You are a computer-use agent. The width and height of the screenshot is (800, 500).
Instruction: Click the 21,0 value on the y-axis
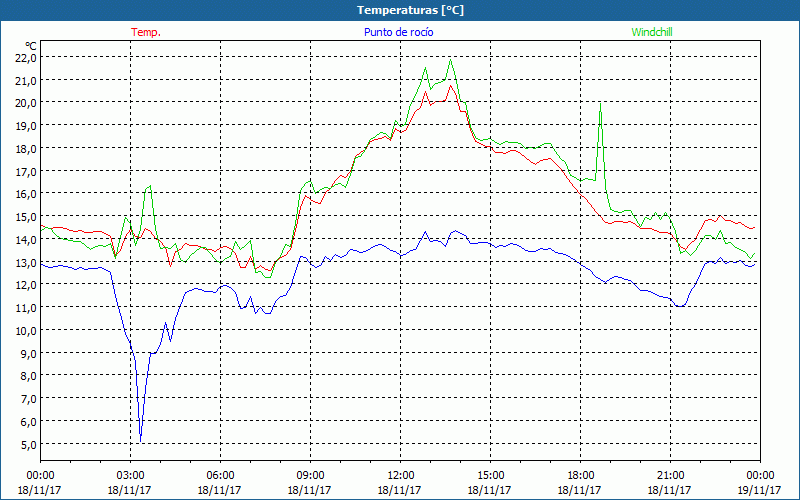pyautogui.click(x=26, y=81)
